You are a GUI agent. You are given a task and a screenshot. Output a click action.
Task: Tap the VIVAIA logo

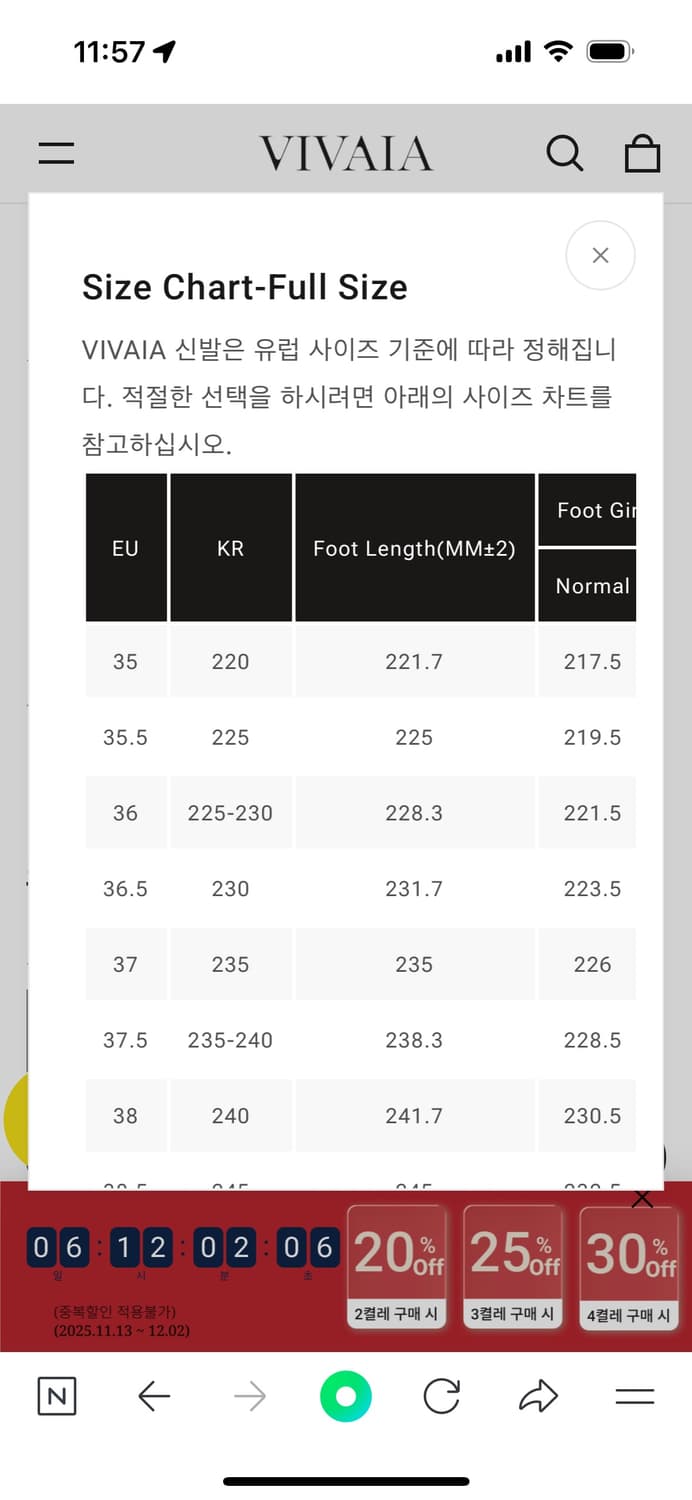pyautogui.click(x=346, y=153)
